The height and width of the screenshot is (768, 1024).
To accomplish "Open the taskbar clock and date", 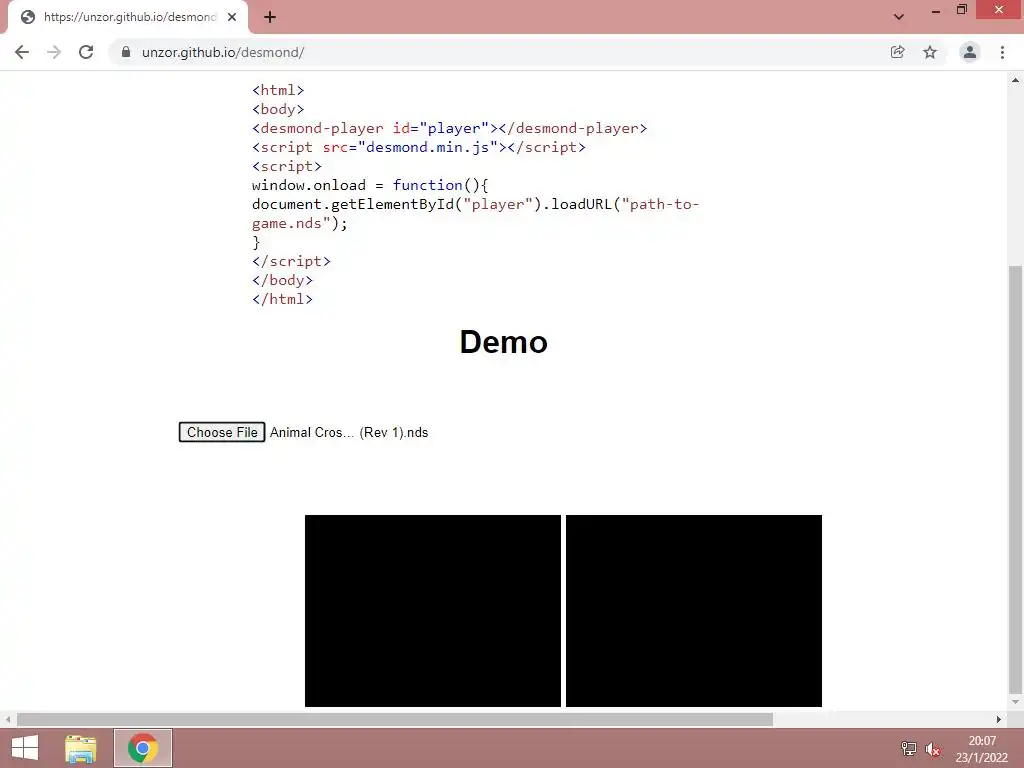I will coord(982,749).
